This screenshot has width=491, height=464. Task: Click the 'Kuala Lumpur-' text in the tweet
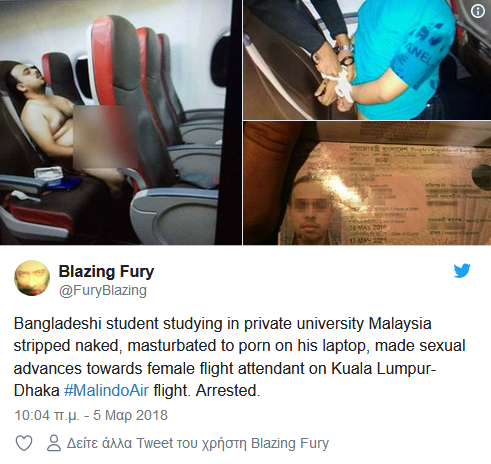[384, 368]
